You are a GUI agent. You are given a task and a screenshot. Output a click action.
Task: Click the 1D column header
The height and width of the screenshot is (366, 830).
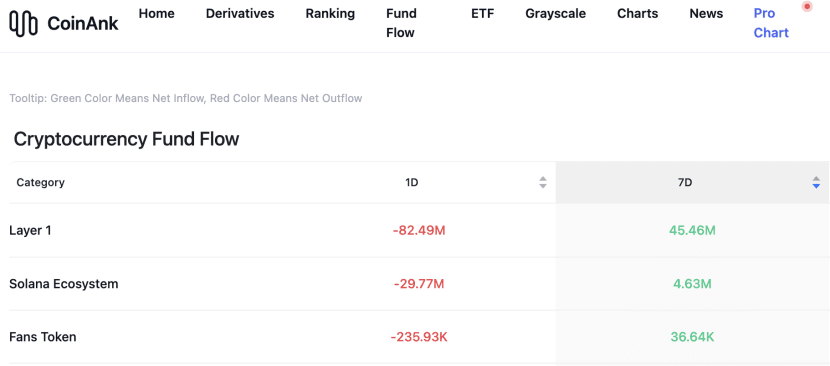pyautogui.click(x=412, y=183)
